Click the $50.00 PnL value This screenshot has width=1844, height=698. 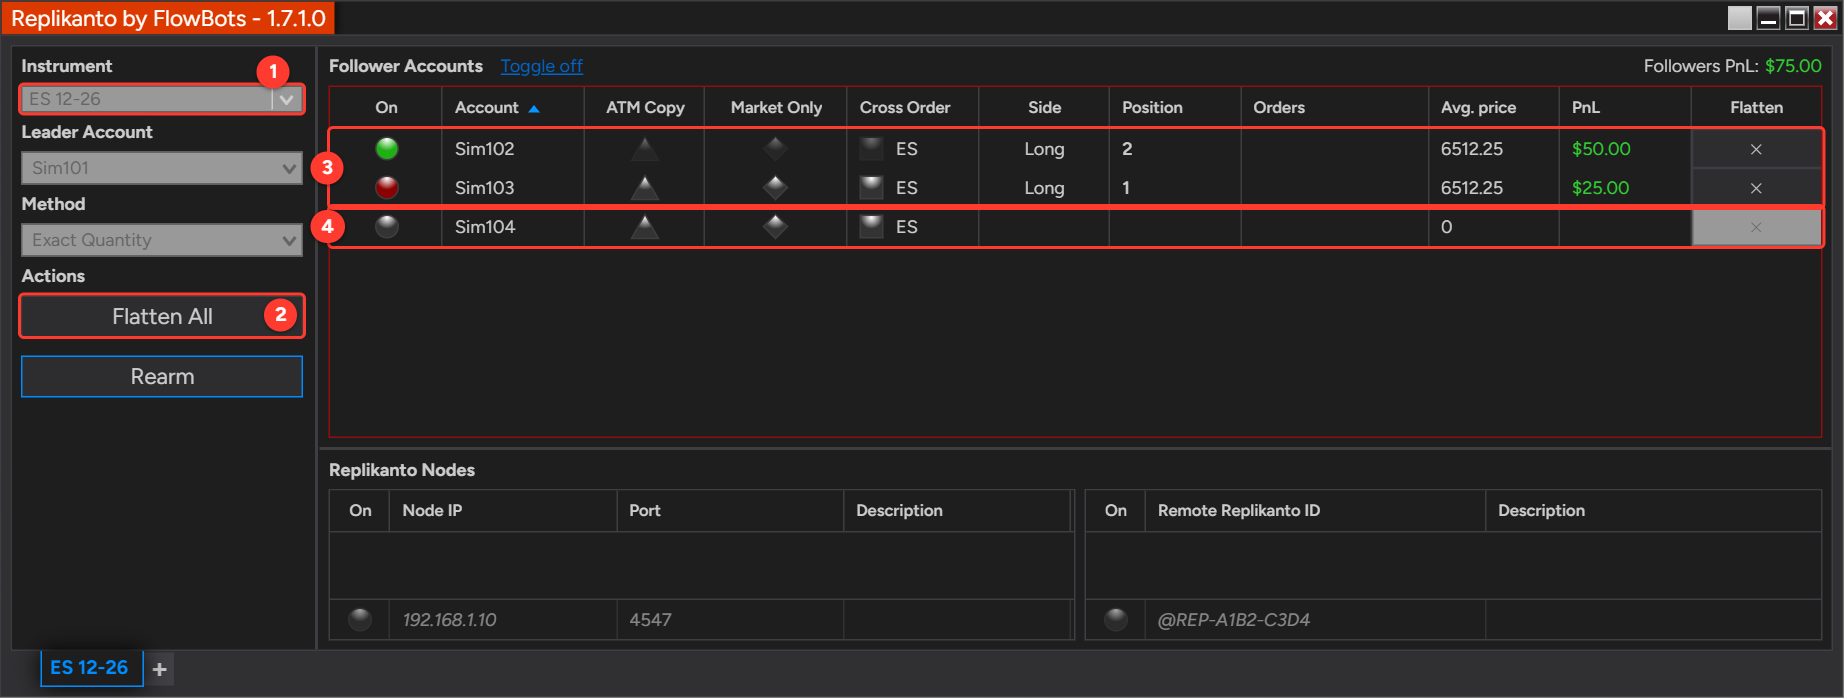(1601, 149)
